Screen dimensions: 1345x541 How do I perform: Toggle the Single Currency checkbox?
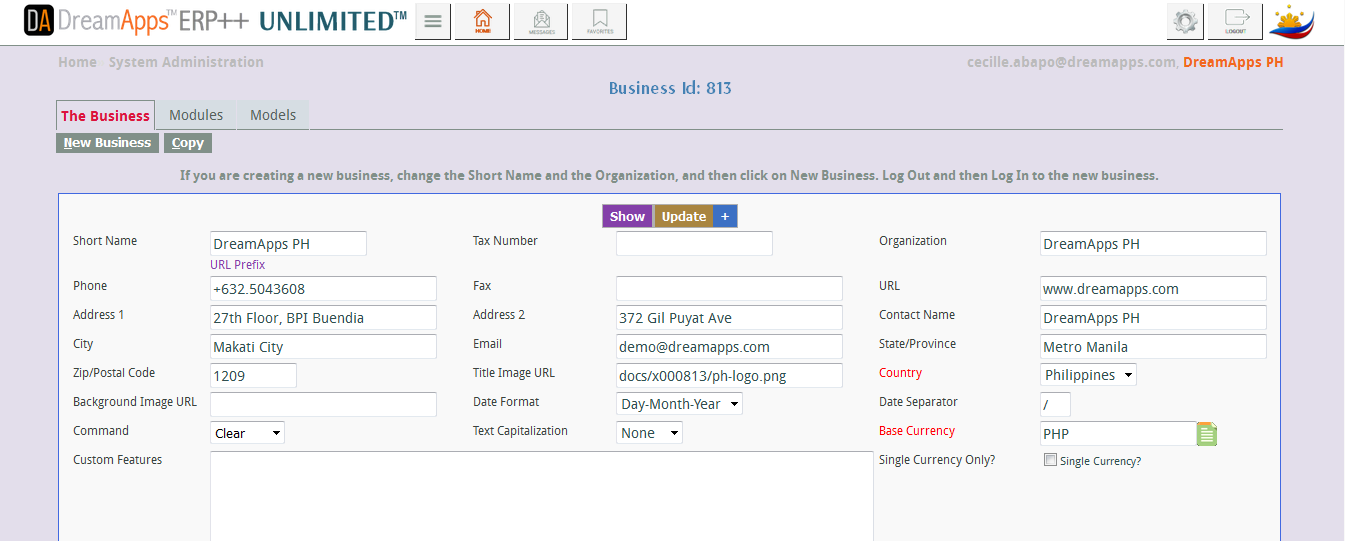point(1050,460)
